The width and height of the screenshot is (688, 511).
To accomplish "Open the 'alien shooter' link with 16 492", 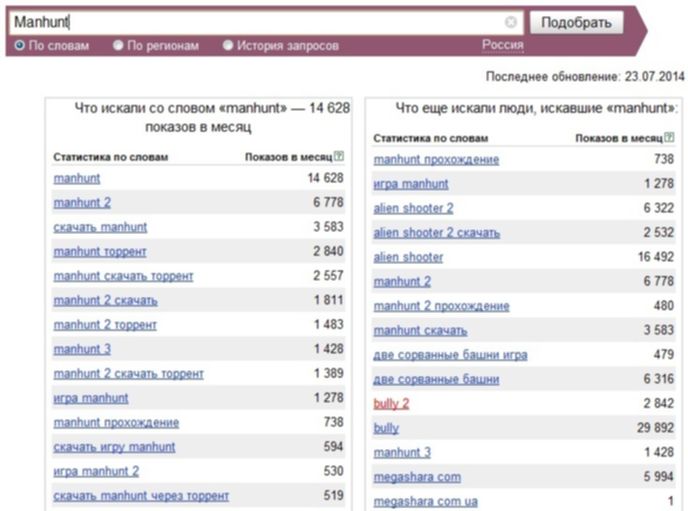I will point(408,257).
